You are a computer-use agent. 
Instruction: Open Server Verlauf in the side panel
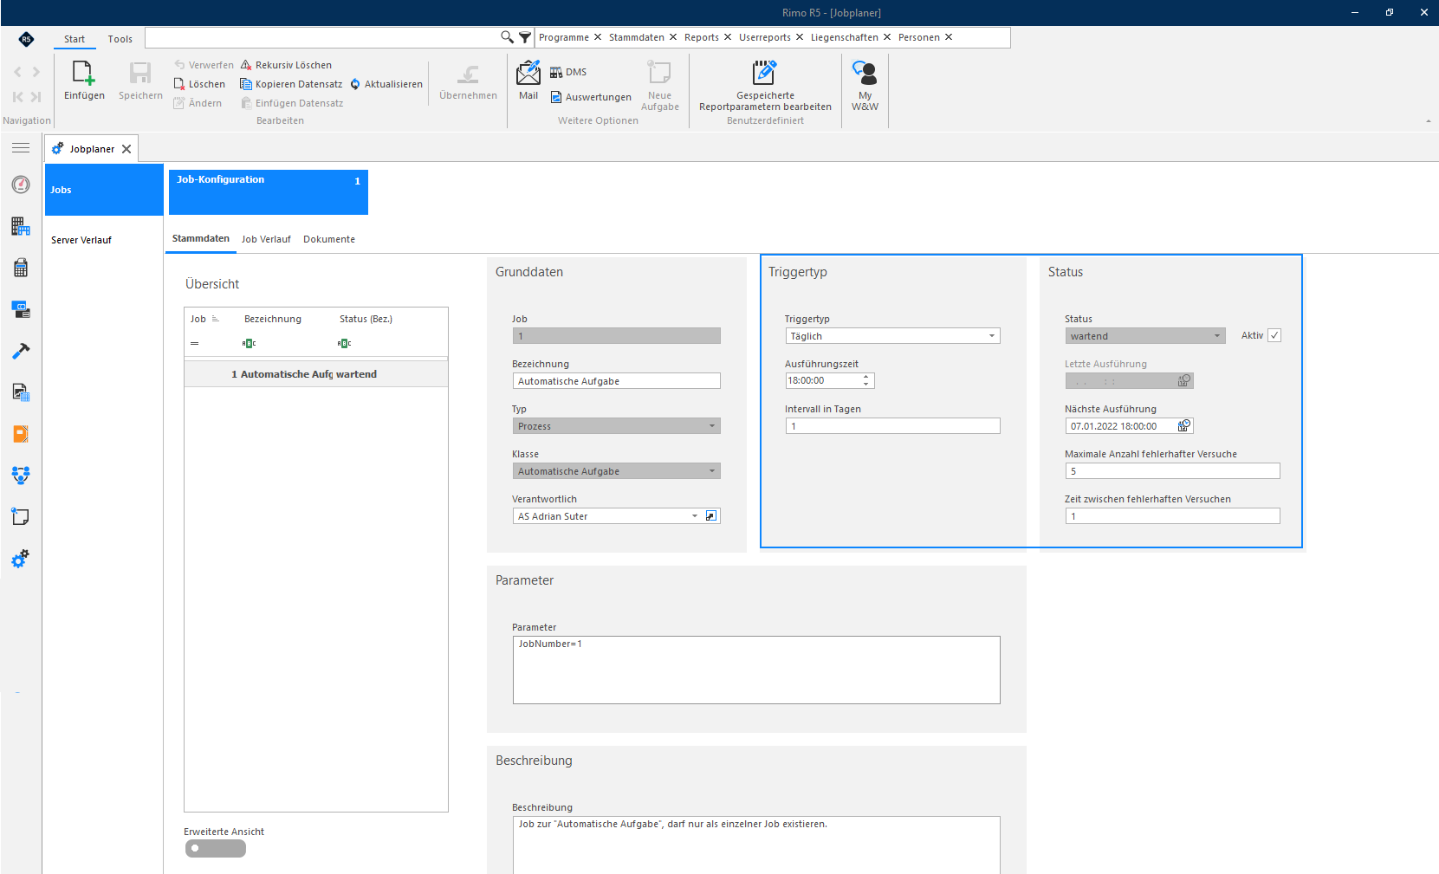81,240
